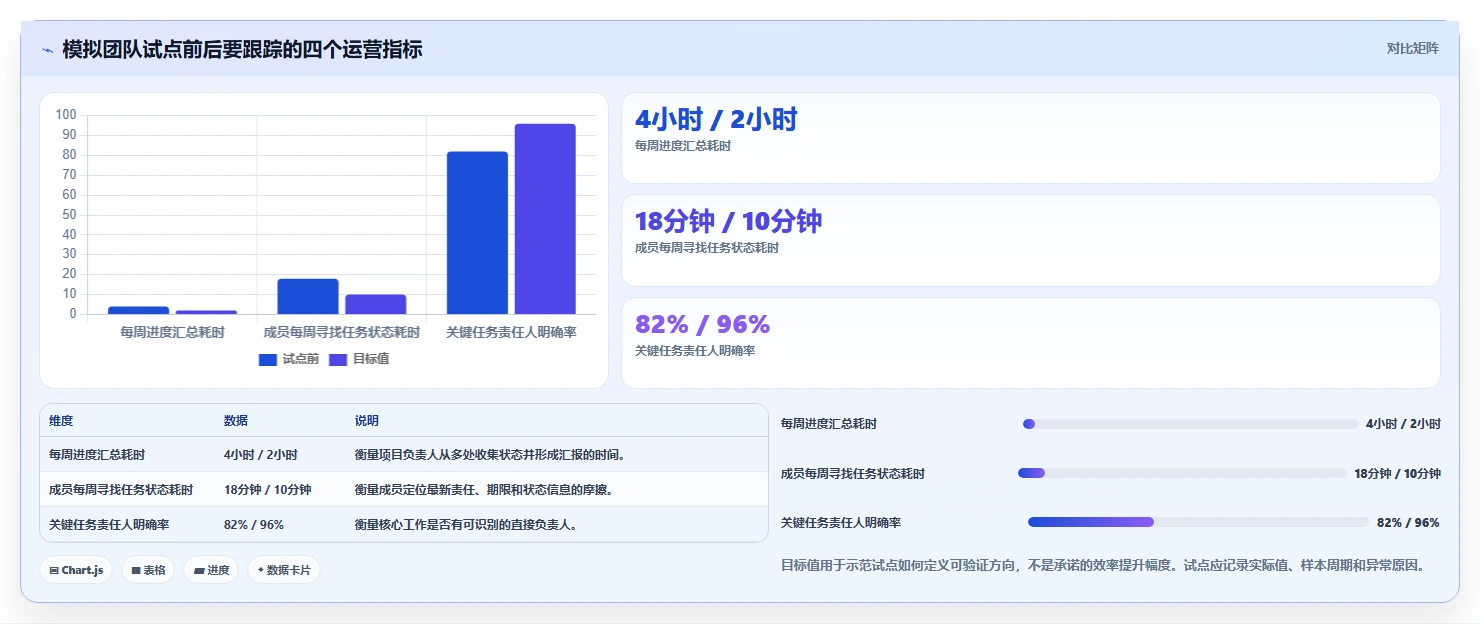The height and width of the screenshot is (624, 1480).
Task: Toggle the 目标值 legend item in the chart
Action: [359, 359]
